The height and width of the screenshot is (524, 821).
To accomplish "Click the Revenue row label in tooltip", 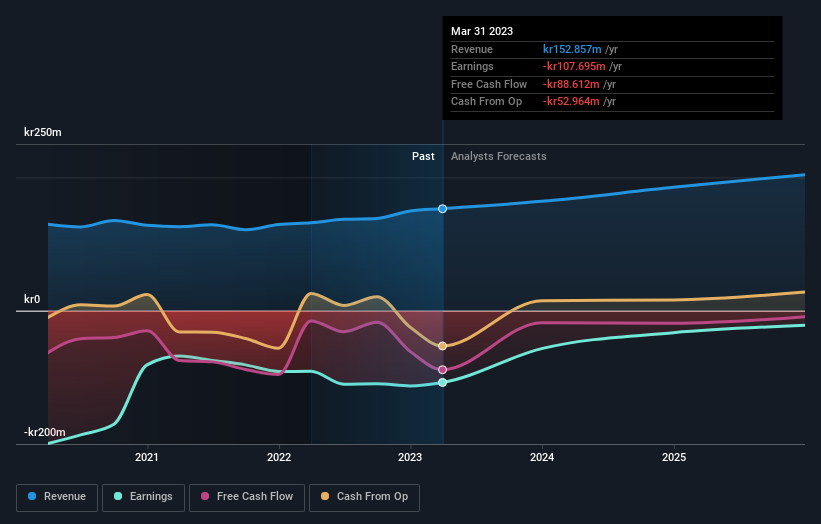I will point(472,49).
